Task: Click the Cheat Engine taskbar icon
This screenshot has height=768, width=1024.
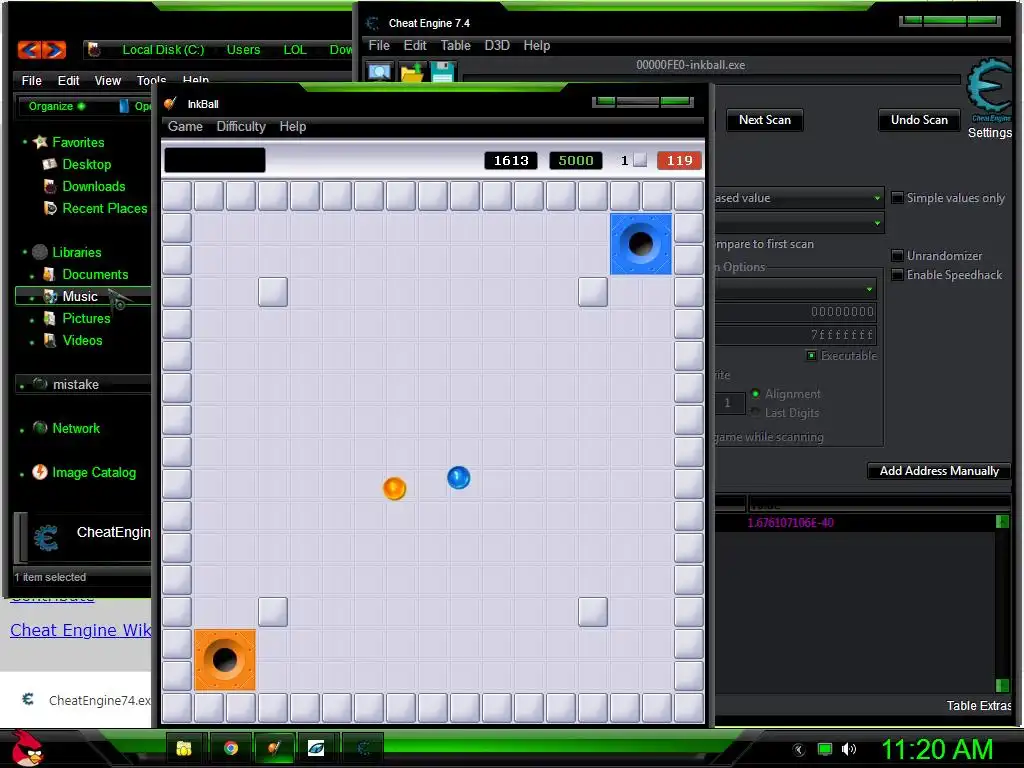Action: pyautogui.click(x=364, y=748)
